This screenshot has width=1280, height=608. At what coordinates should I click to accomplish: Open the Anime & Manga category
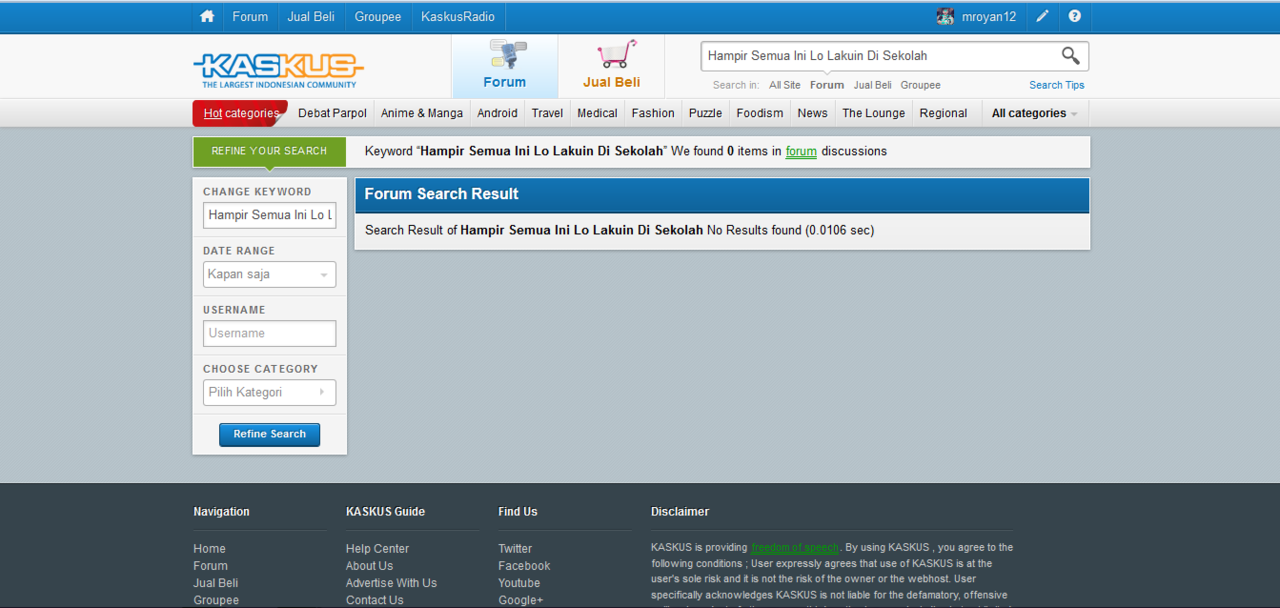pyautogui.click(x=422, y=113)
